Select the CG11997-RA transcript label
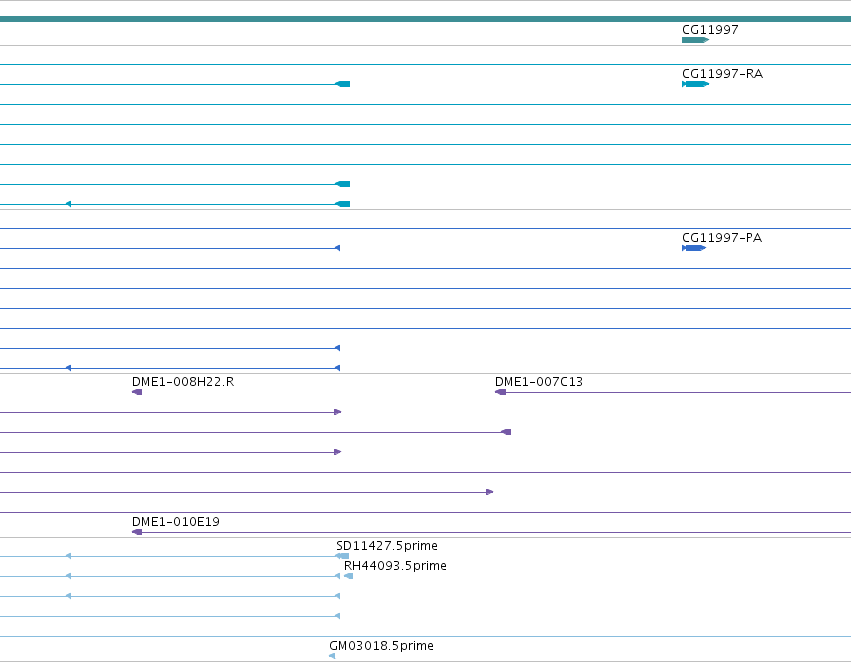This screenshot has height=662, width=851. click(722, 74)
